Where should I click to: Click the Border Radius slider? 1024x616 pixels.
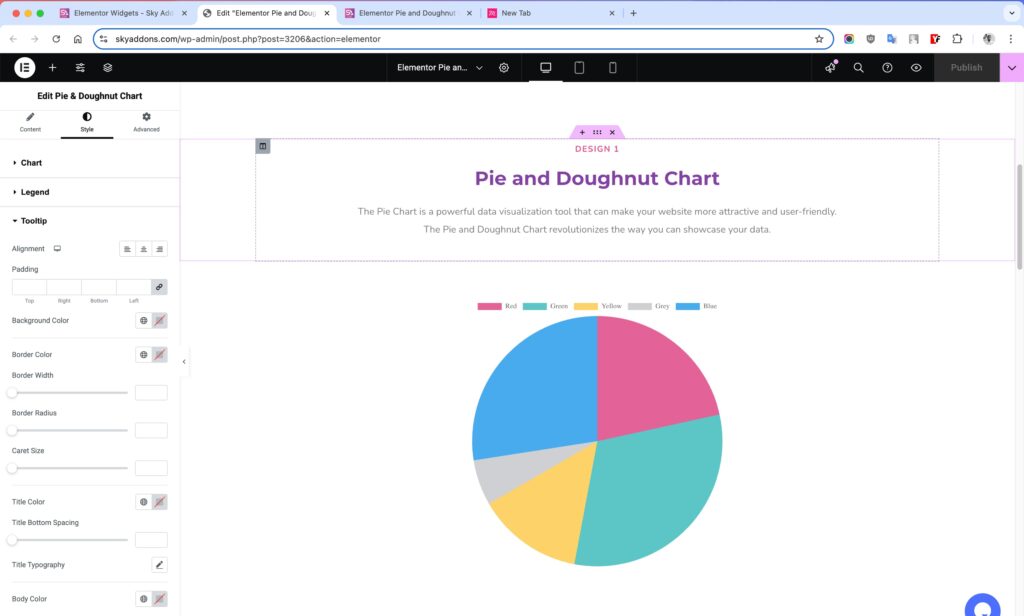(x=69, y=430)
